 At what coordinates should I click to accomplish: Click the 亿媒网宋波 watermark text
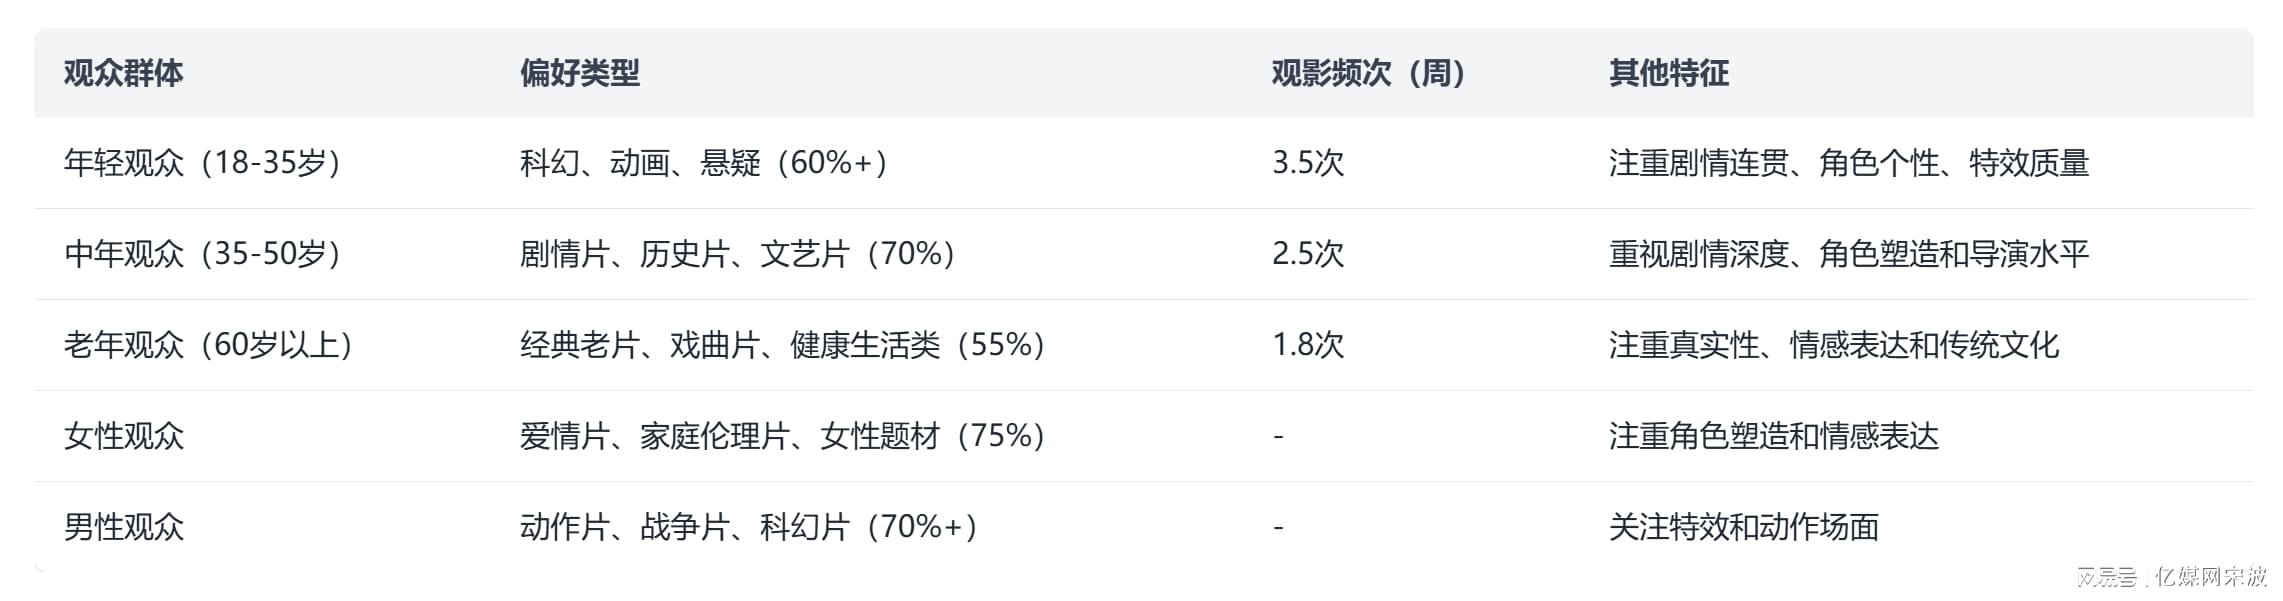pos(2211,577)
